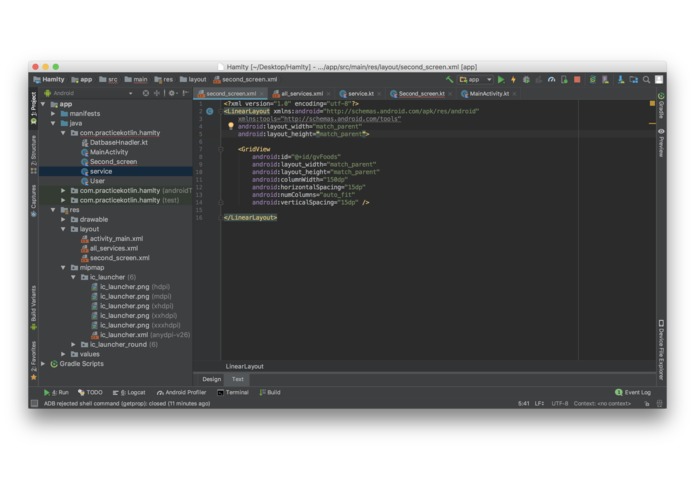The image size is (695, 494).
Task: Click the gutter icon beside LinearLayout line
Action: (210, 111)
